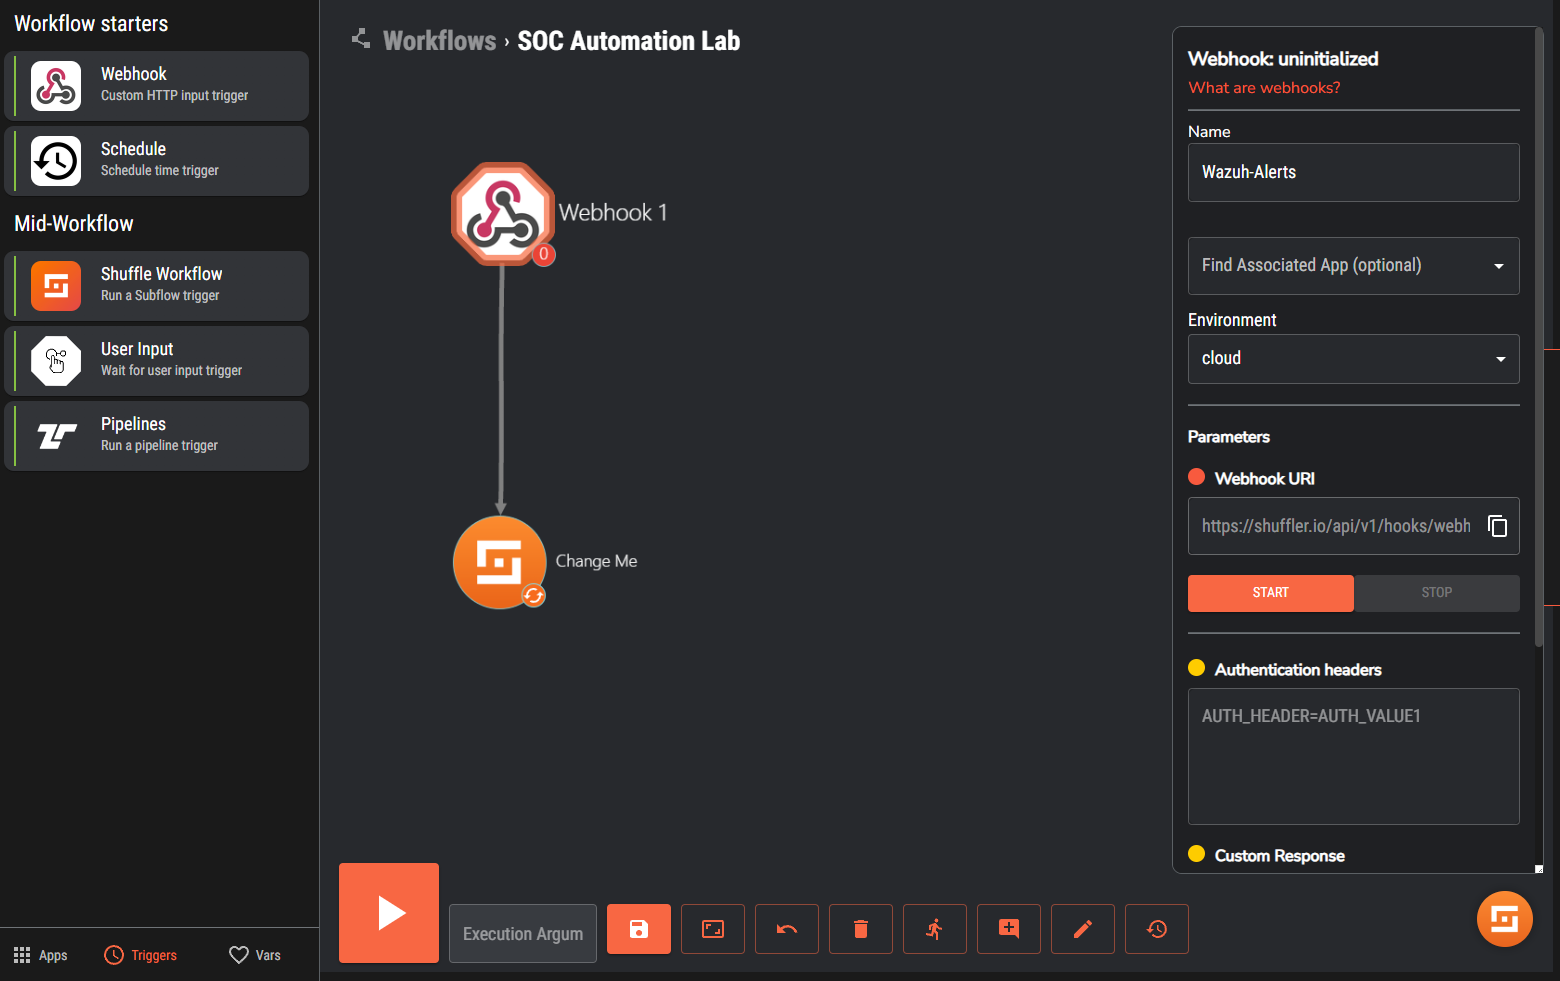
Task: Click the Execution Argument input box
Action: (523, 933)
